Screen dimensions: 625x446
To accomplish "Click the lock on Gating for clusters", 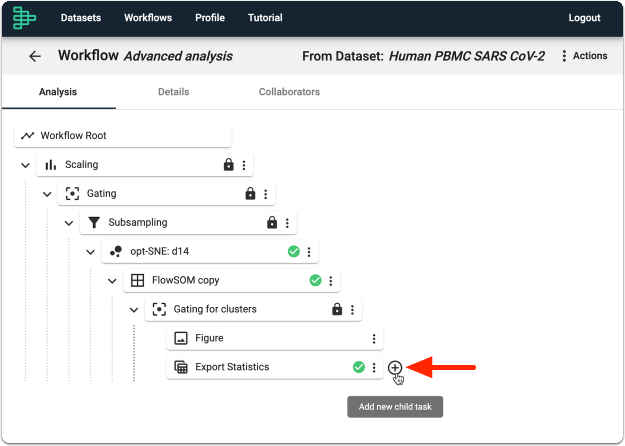I will [337, 309].
